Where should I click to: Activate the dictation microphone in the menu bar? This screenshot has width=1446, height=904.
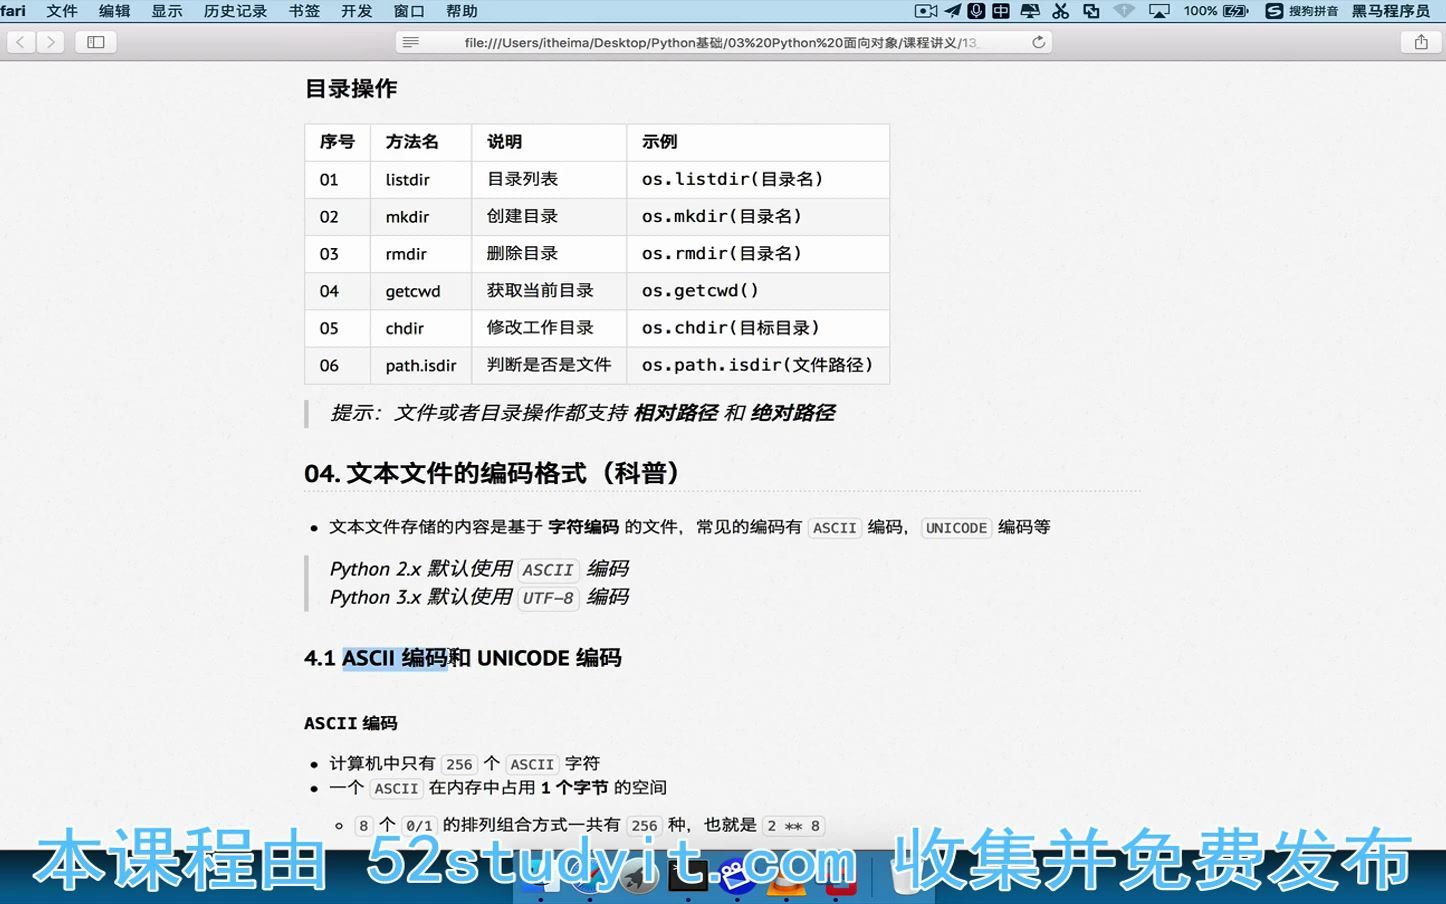[975, 11]
